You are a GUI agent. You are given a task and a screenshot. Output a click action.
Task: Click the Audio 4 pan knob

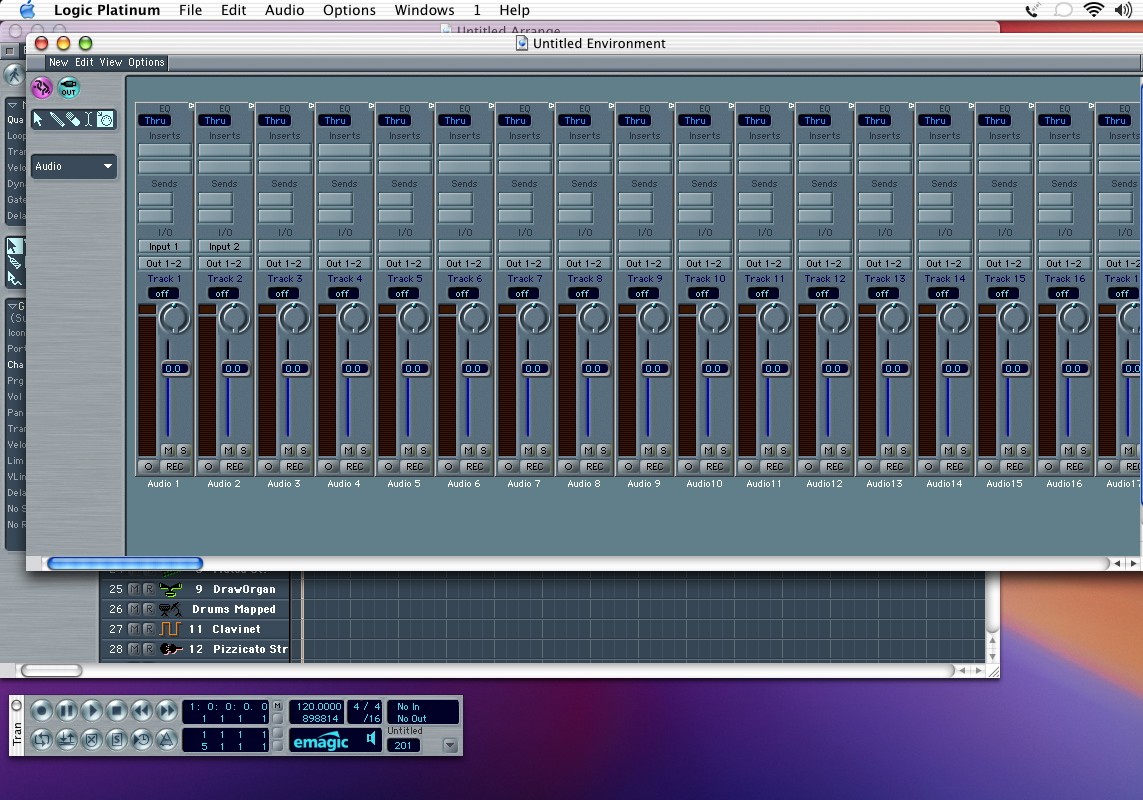click(x=353, y=318)
